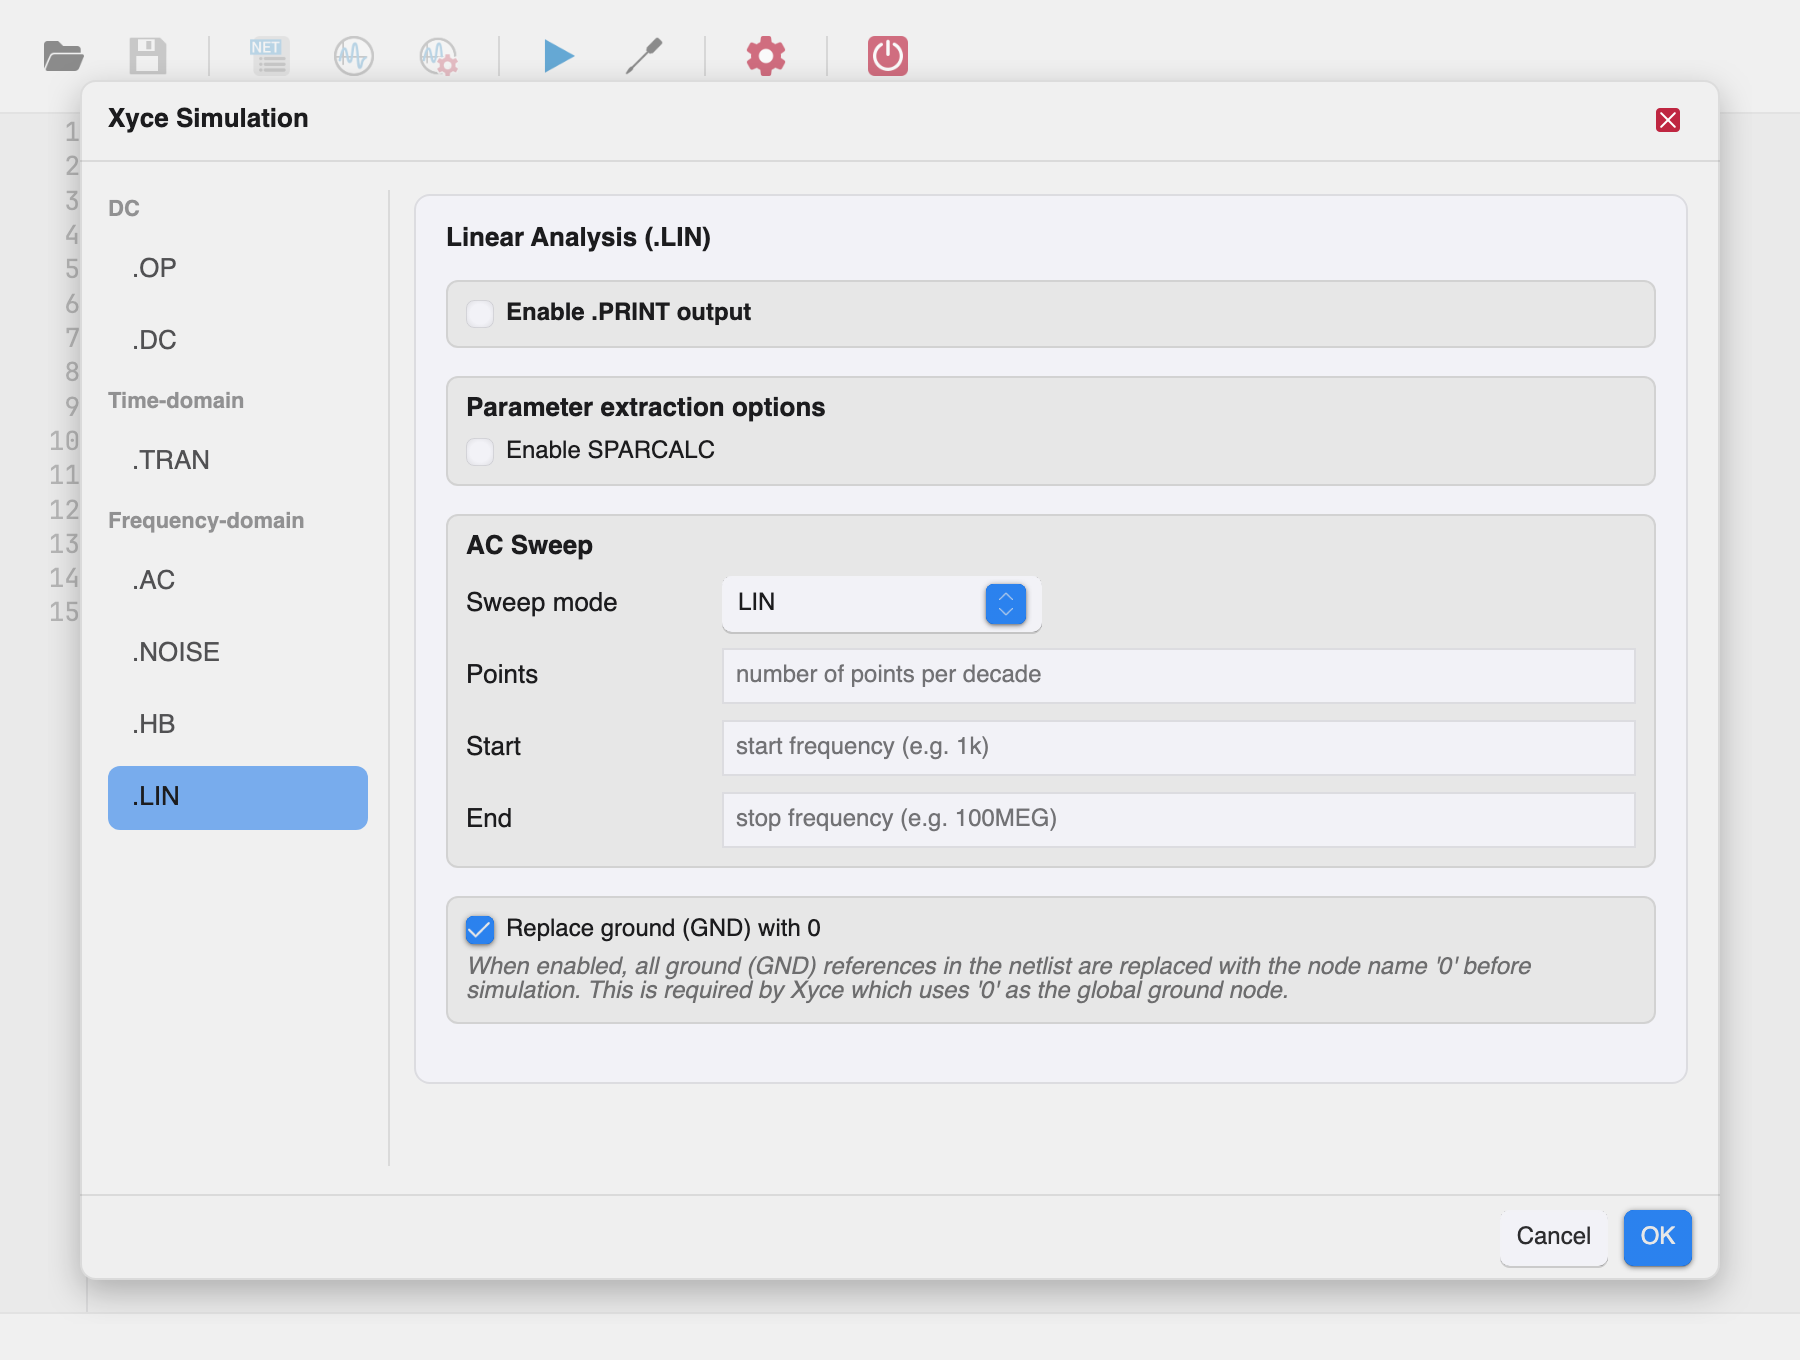Confirm with the OK button
Screen dimensions: 1800x1360
1657,1237
